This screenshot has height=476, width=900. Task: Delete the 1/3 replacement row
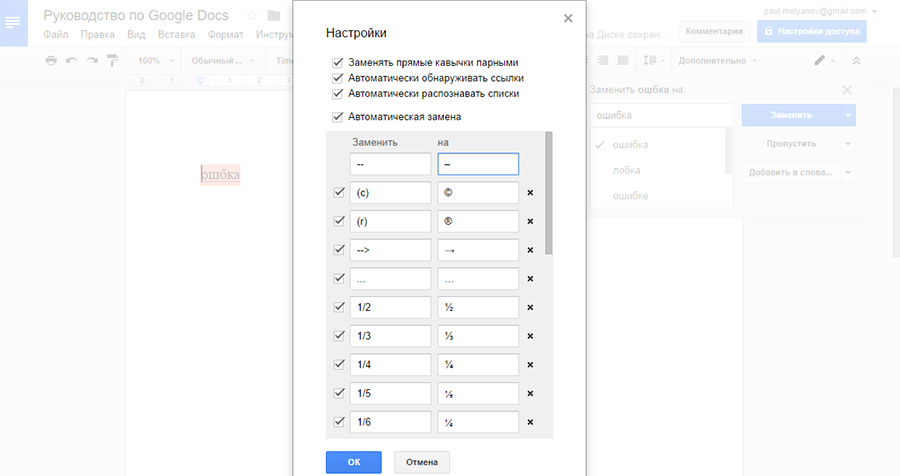coord(530,336)
